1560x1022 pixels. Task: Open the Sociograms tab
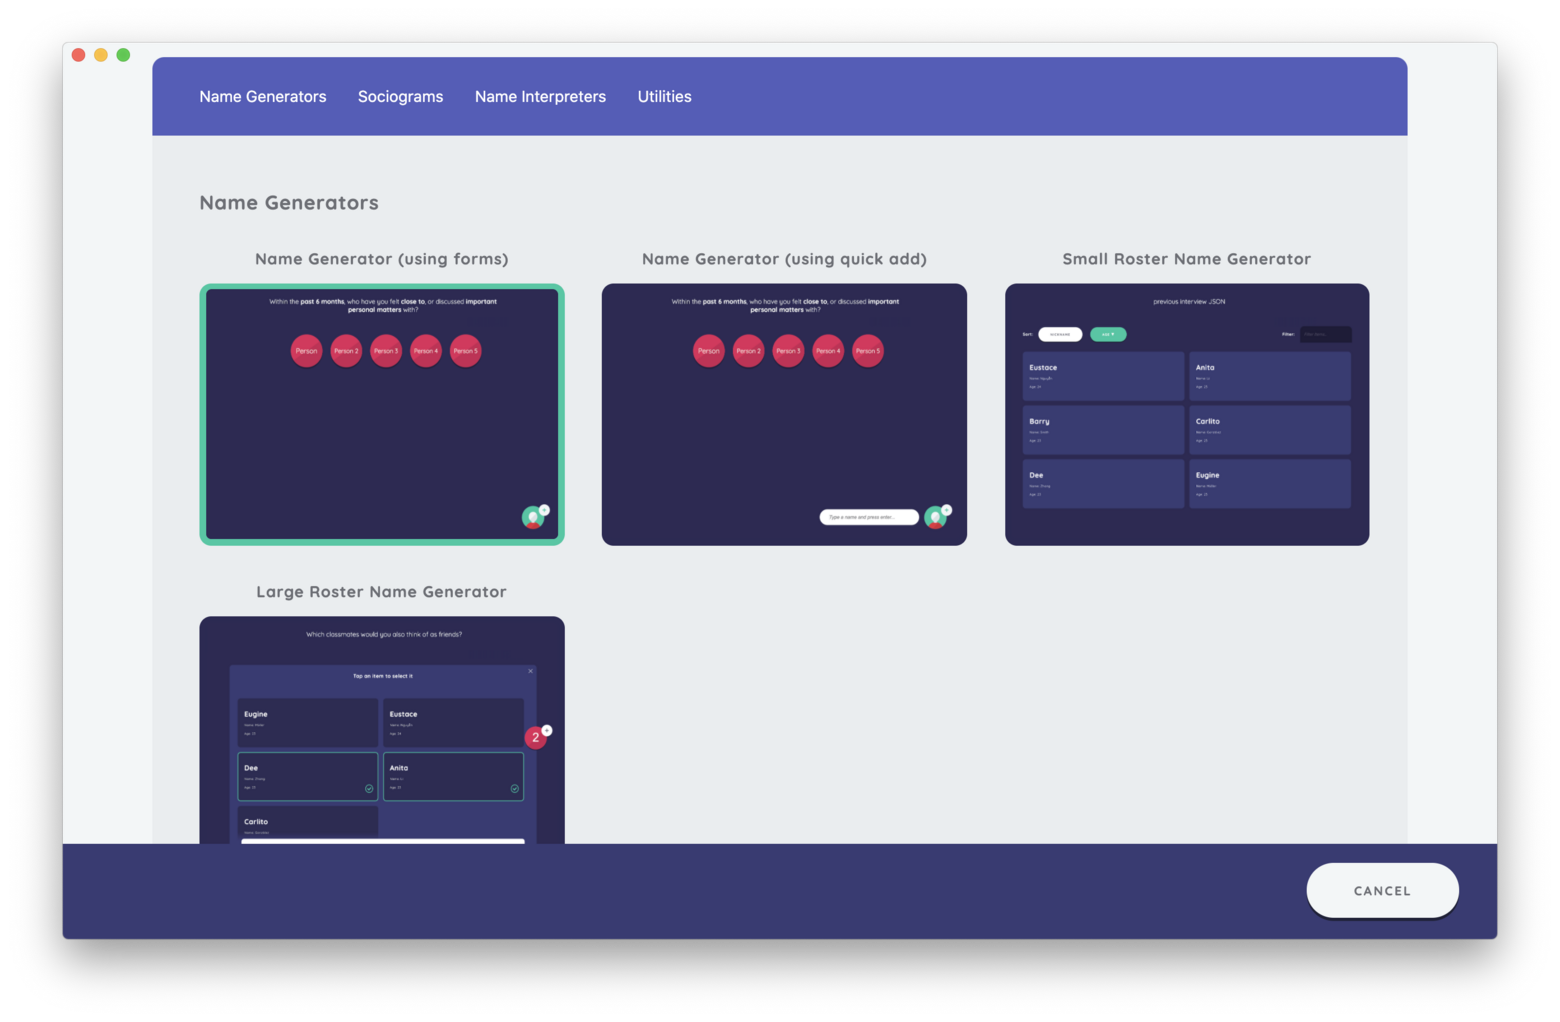pos(400,97)
